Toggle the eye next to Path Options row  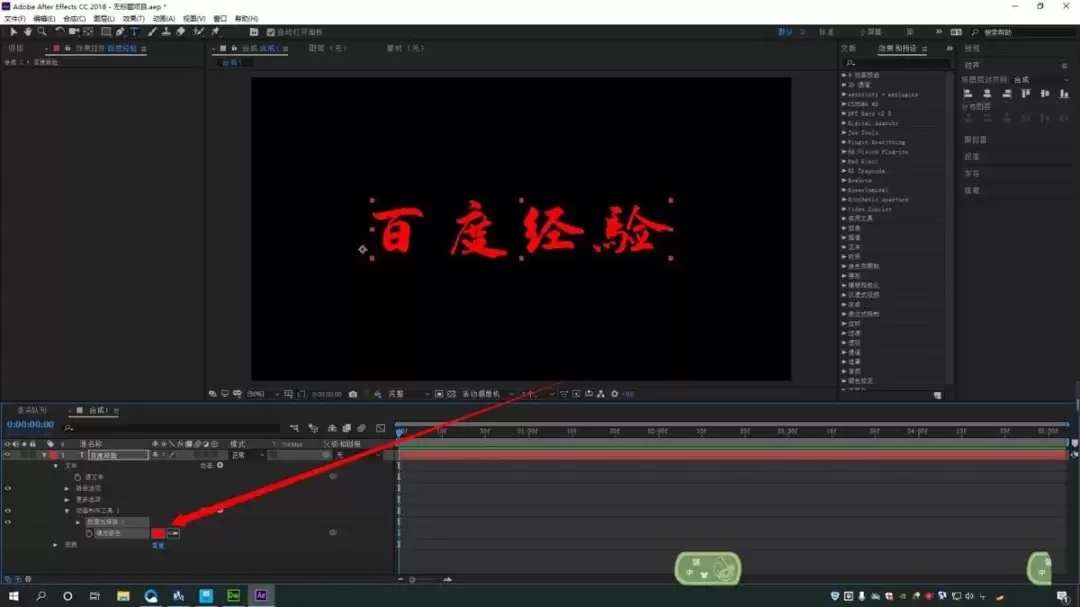pyautogui.click(x=8, y=488)
